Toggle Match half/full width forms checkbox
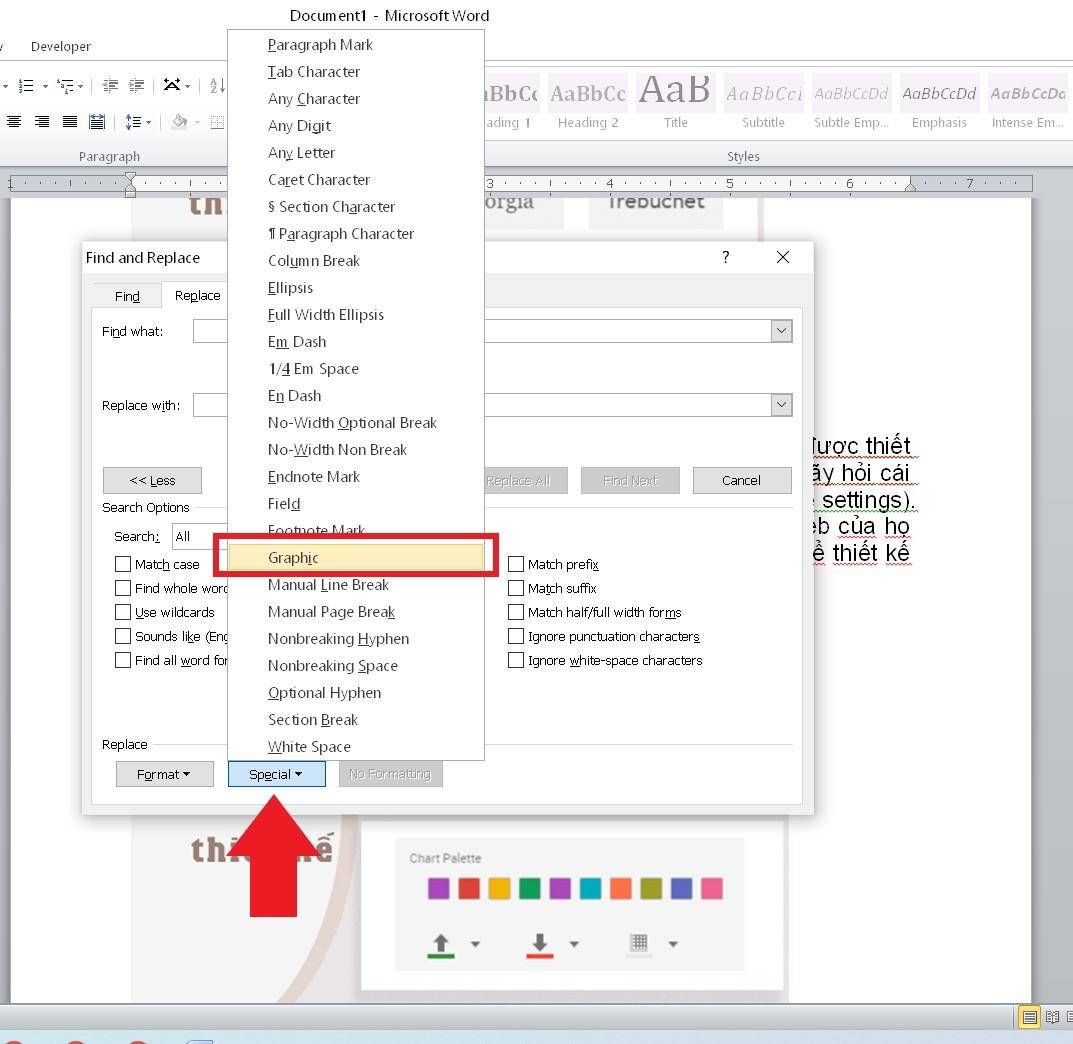The height and width of the screenshot is (1044, 1073). point(516,612)
